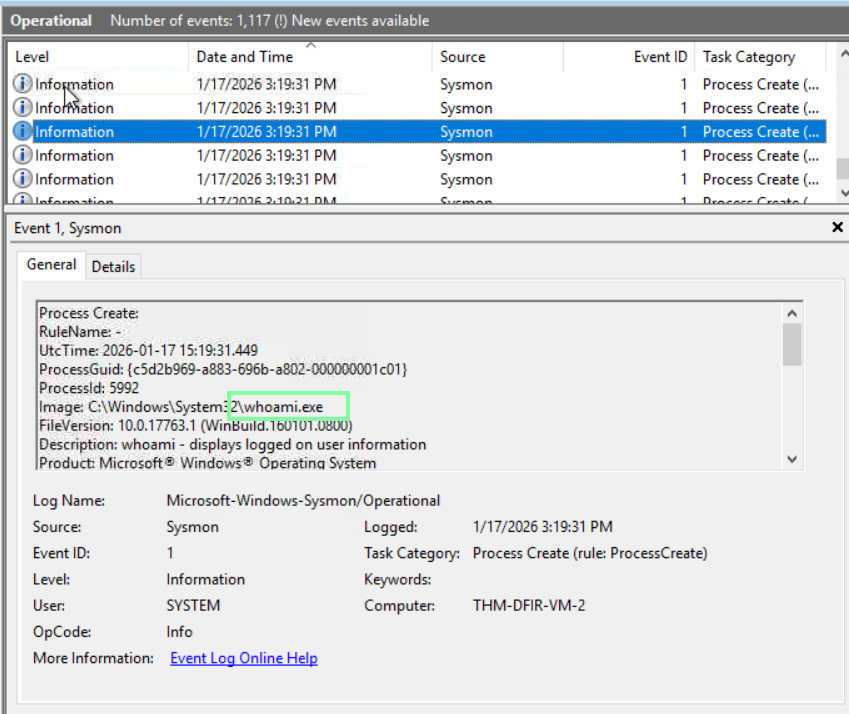Click the whoami.exe Image path text
The height and width of the screenshot is (714, 849).
(288, 407)
